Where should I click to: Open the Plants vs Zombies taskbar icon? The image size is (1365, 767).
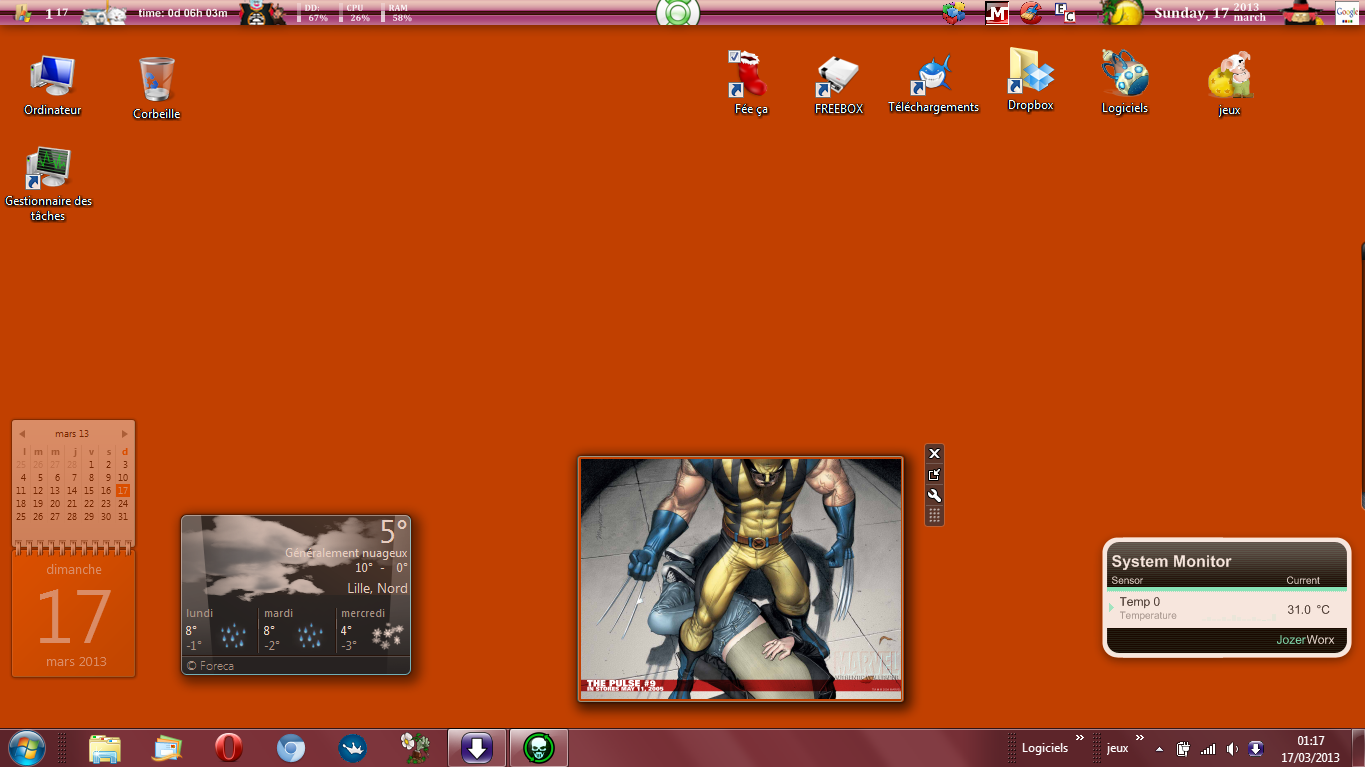[x=414, y=748]
